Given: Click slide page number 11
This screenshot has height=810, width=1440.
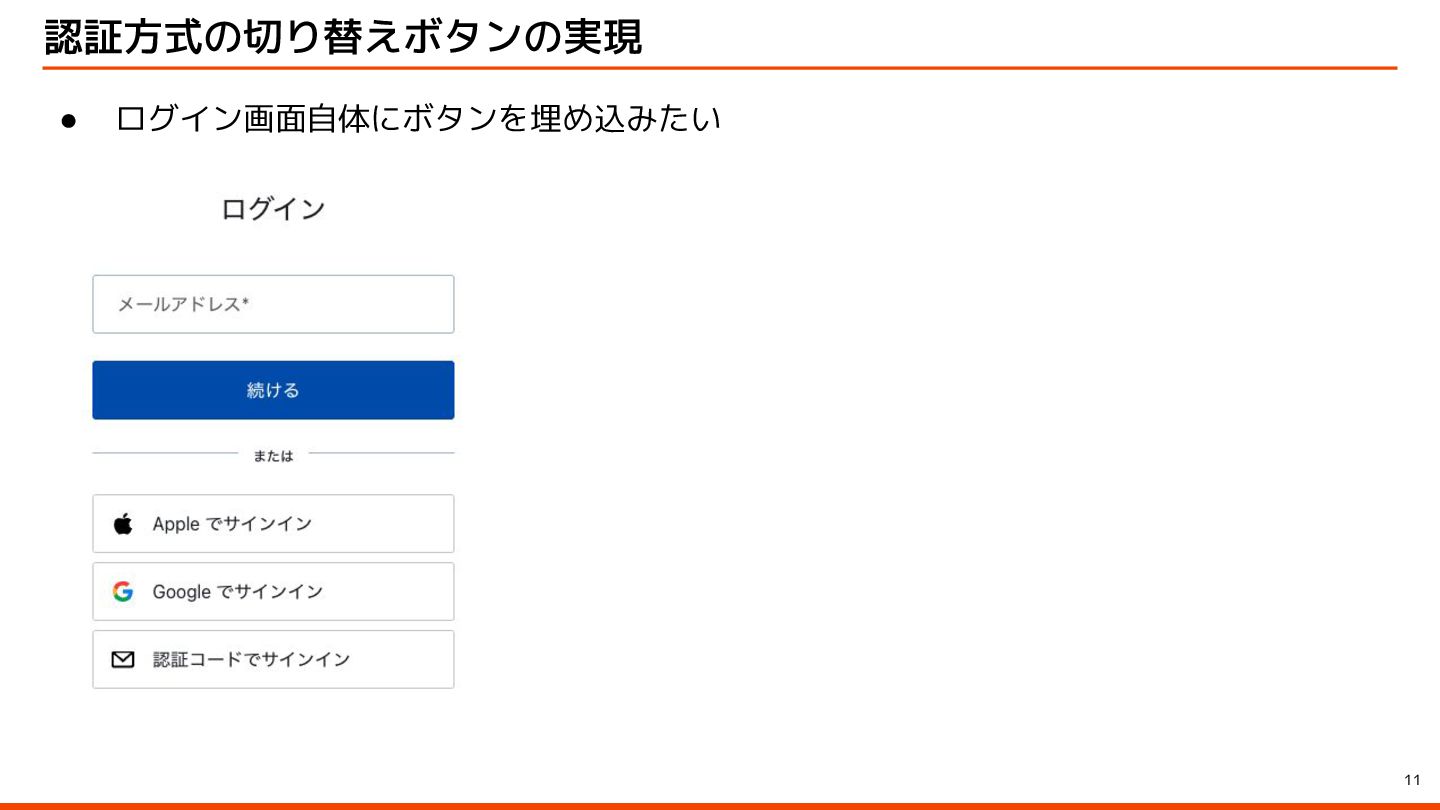Looking at the screenshot, I should [x=1412, y=780].
